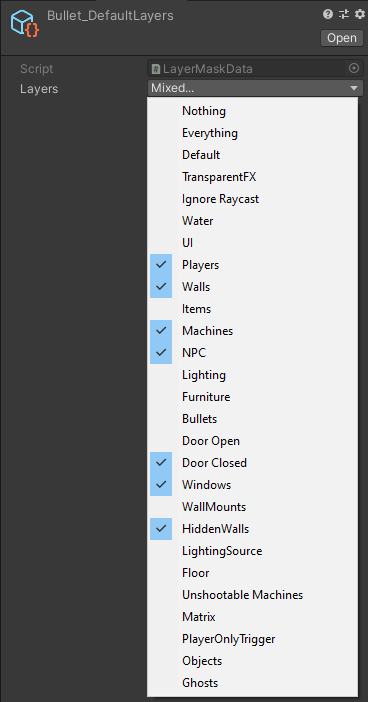Viewport: 368px width, 702px height.
Task: Select Everything in the layer list
Action: point(254,133)
